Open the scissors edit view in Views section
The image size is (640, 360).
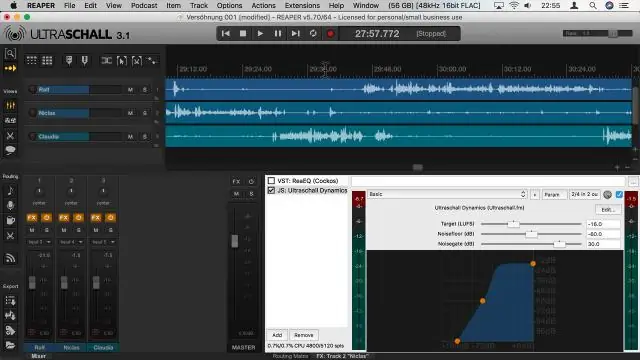tap(10, 136)
